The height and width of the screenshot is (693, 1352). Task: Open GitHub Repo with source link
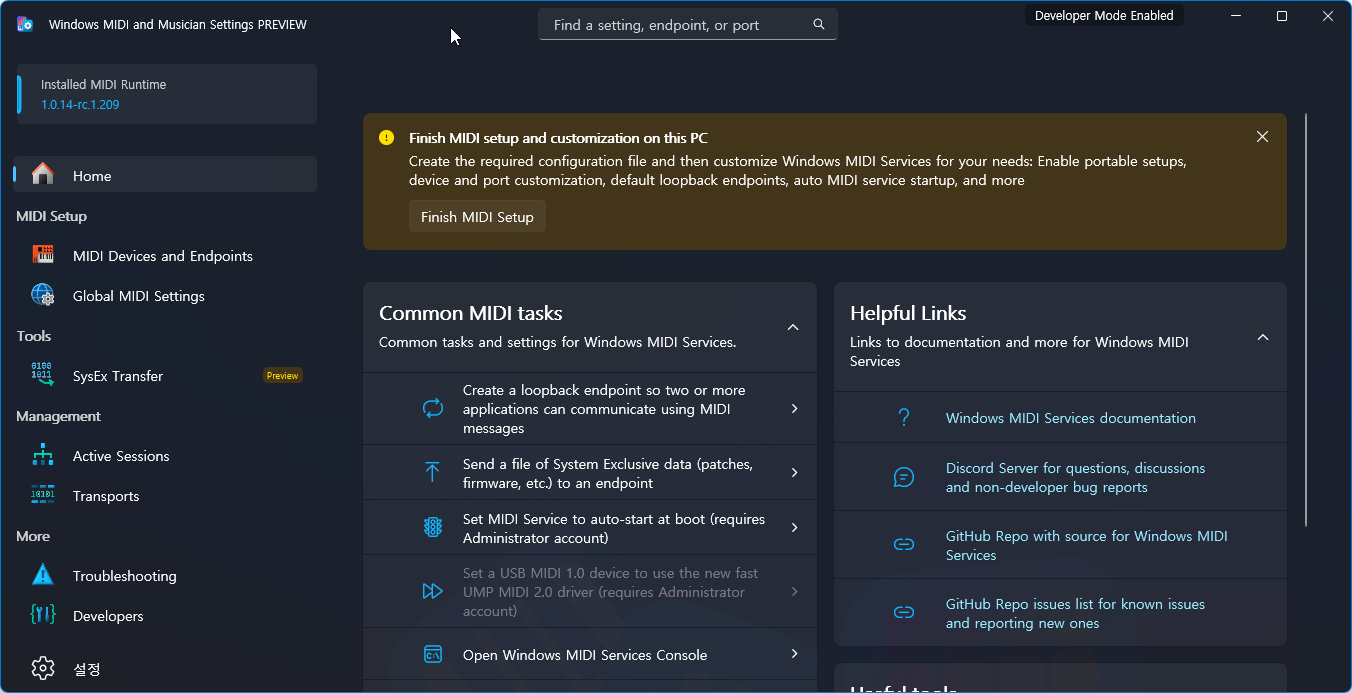(1086, 545)
